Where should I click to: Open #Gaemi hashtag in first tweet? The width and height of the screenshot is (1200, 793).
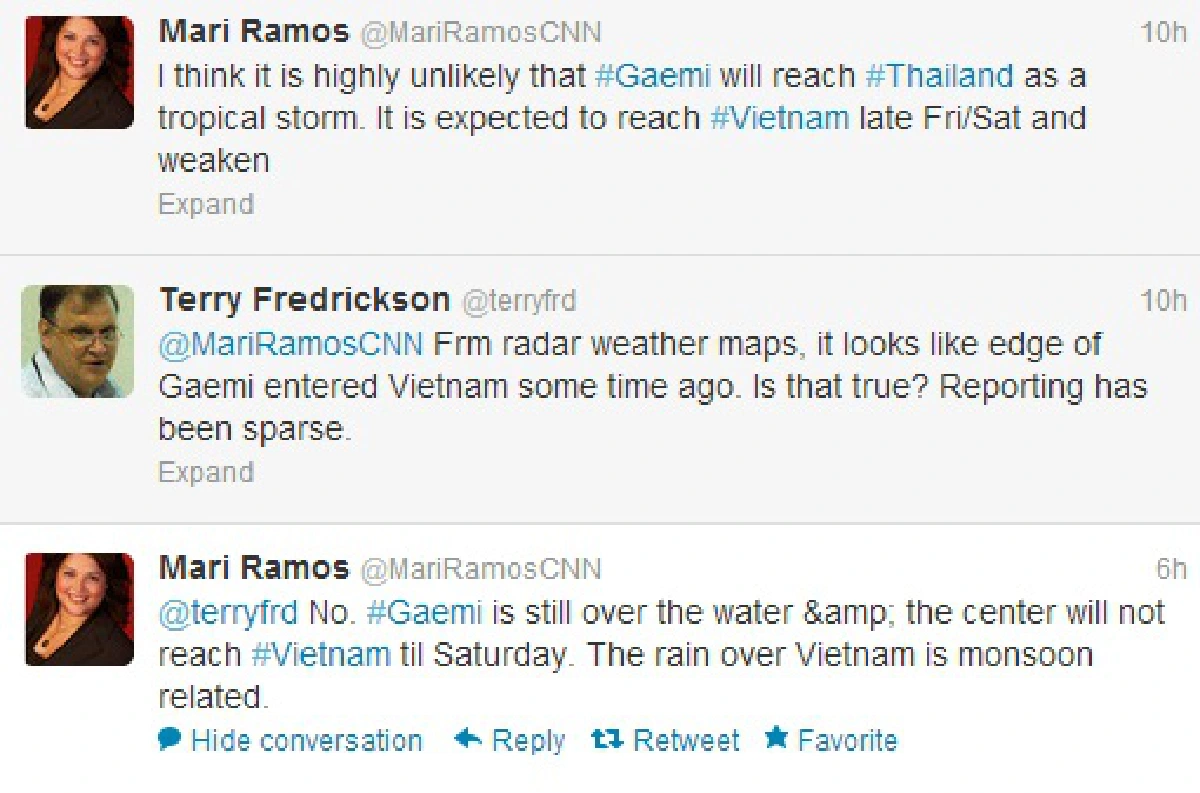[652, 75]
